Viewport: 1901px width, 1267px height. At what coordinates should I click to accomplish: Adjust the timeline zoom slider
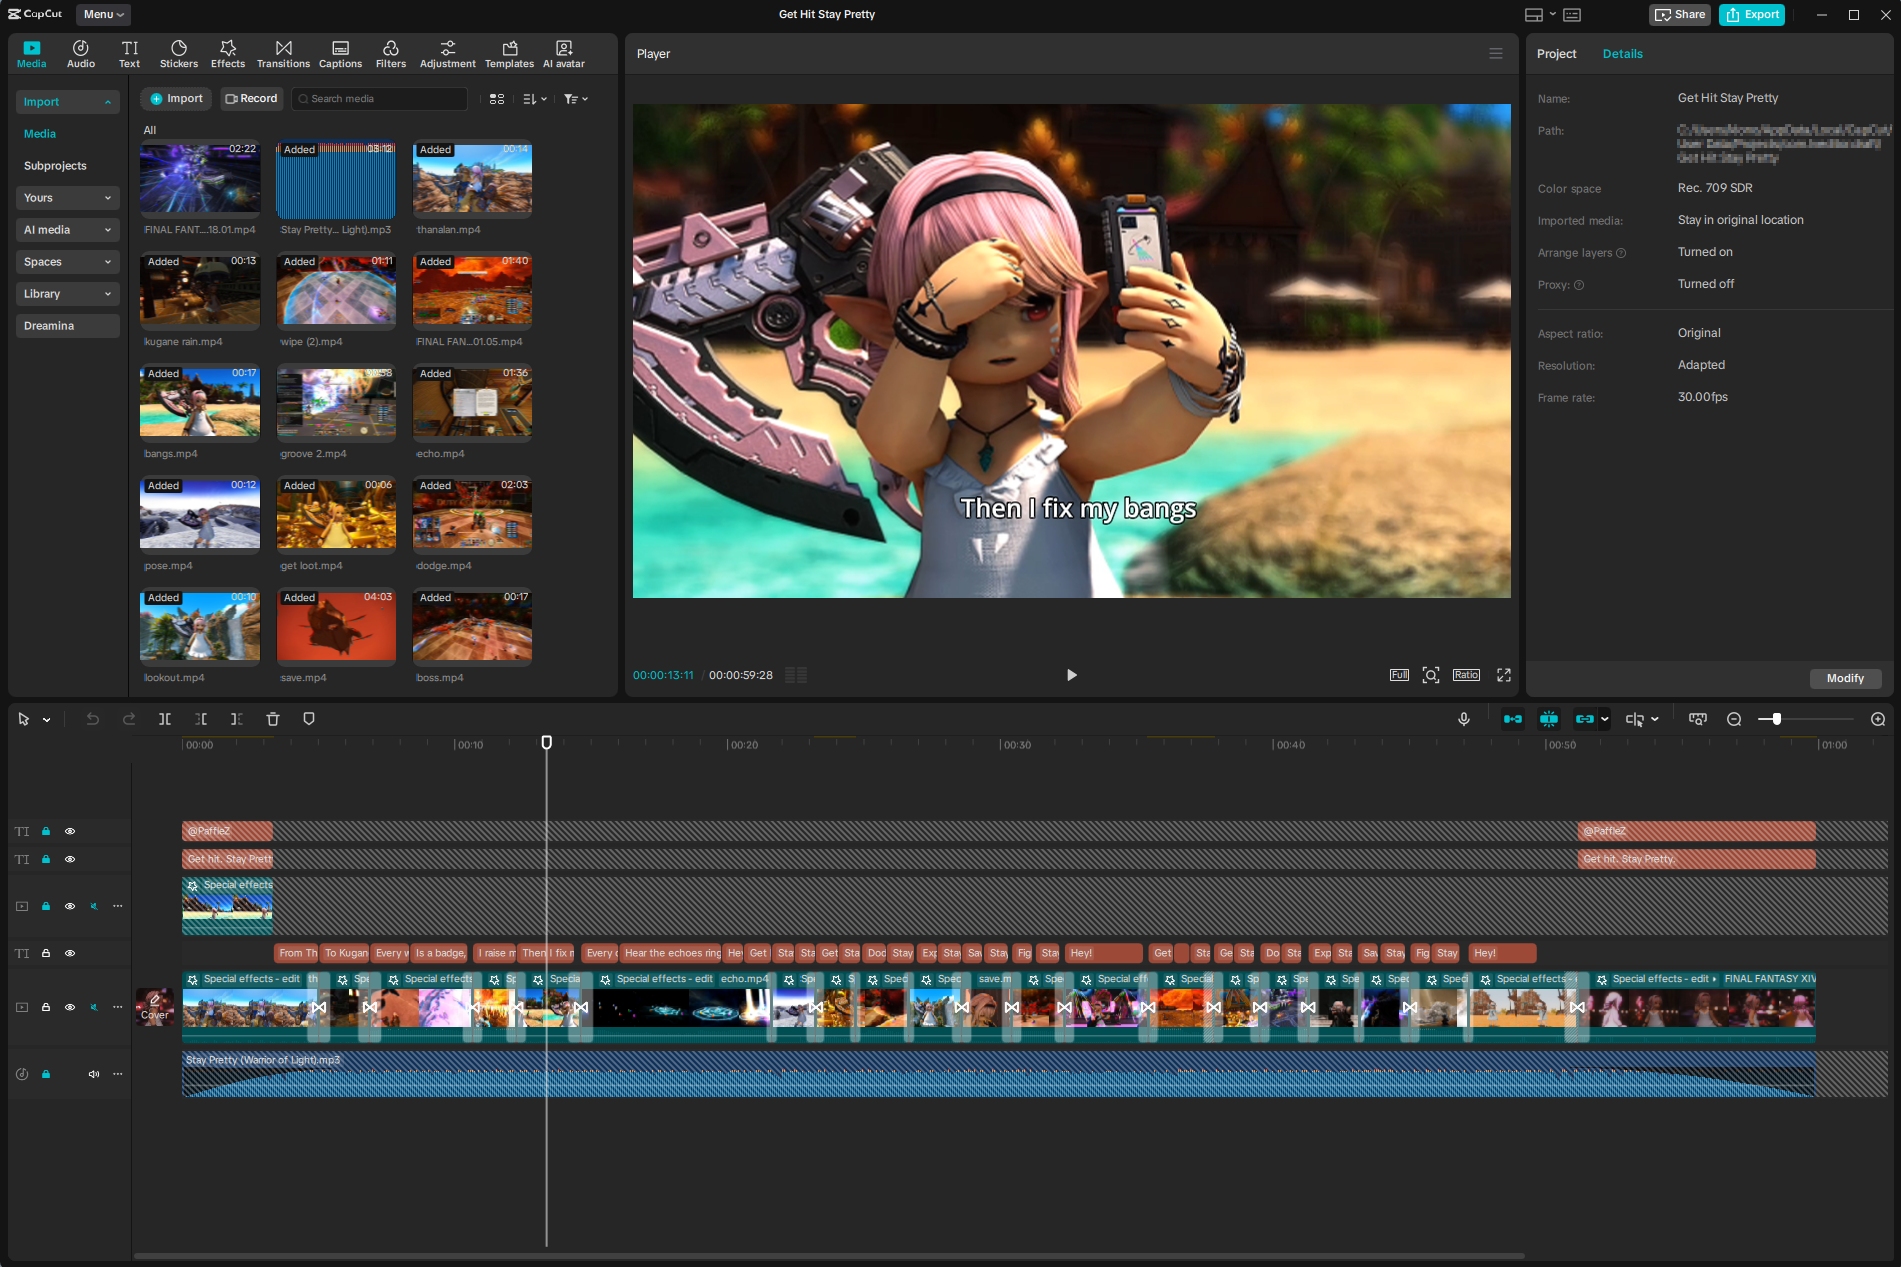(x=1776, y=719)
